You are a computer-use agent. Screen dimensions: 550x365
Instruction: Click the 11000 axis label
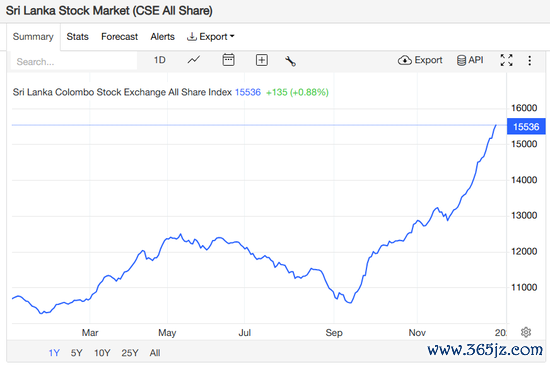point(524,287)
